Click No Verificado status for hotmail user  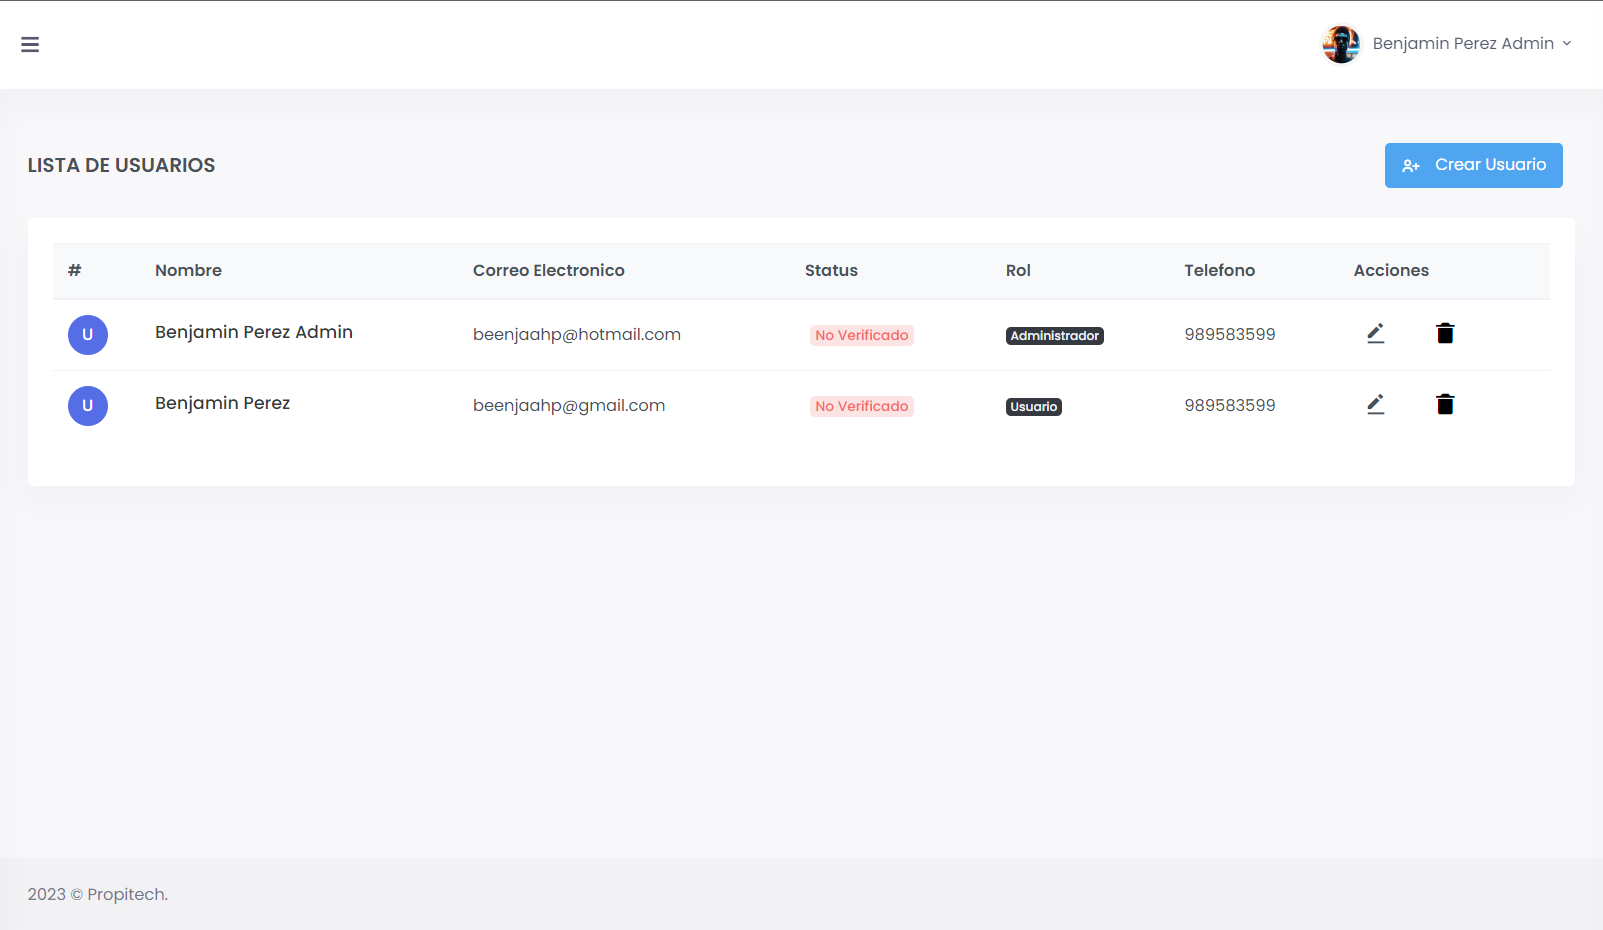(861, 336)
